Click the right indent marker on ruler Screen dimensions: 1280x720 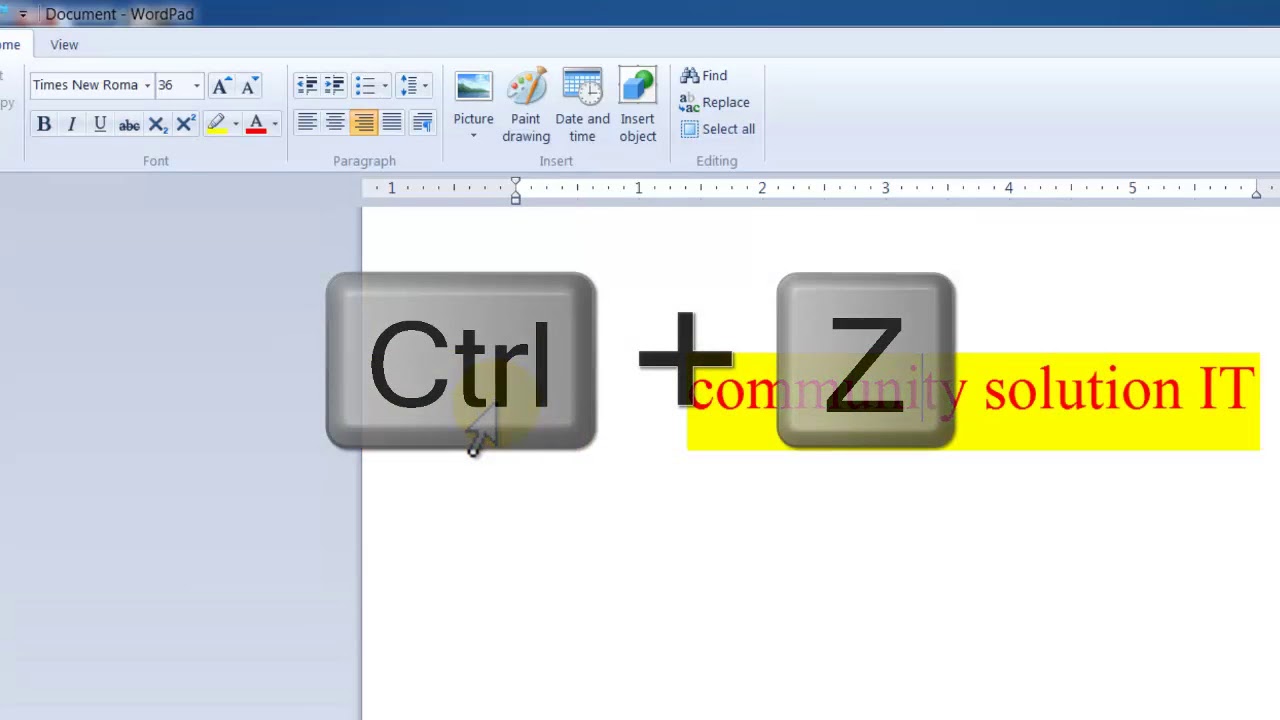1256,193
